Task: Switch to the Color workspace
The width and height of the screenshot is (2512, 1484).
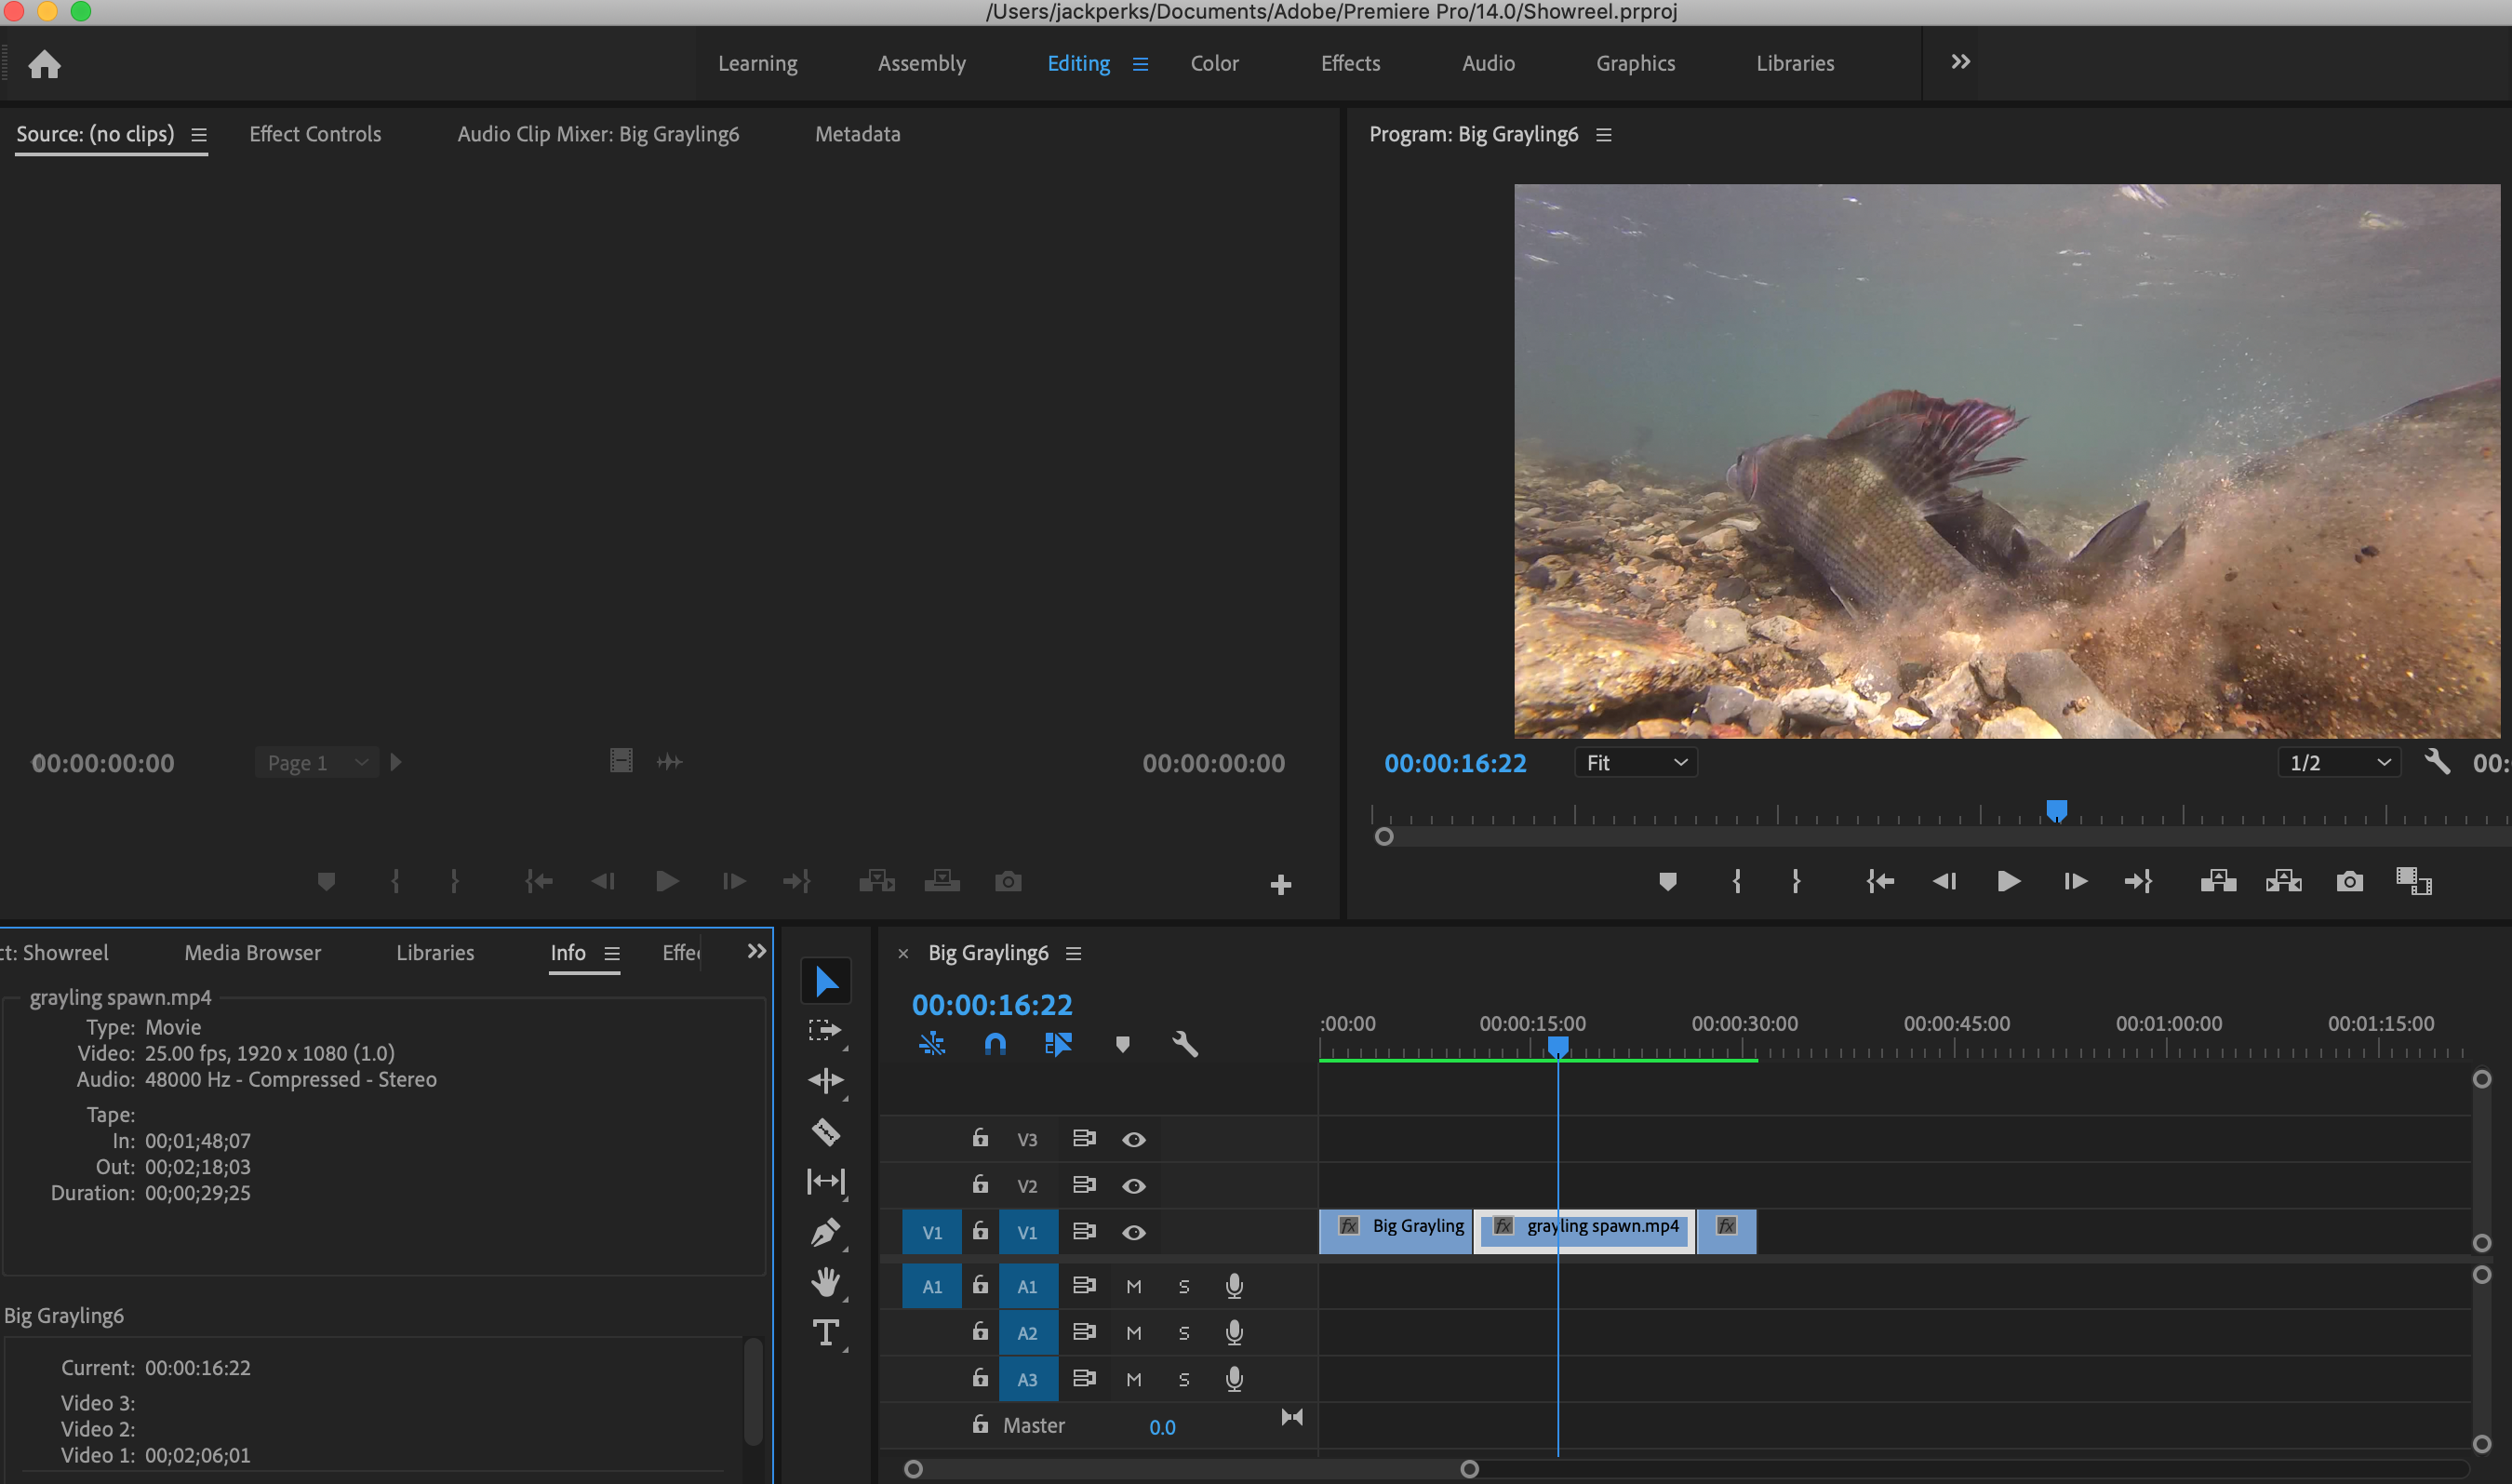Action: (x=1214, y=63)
